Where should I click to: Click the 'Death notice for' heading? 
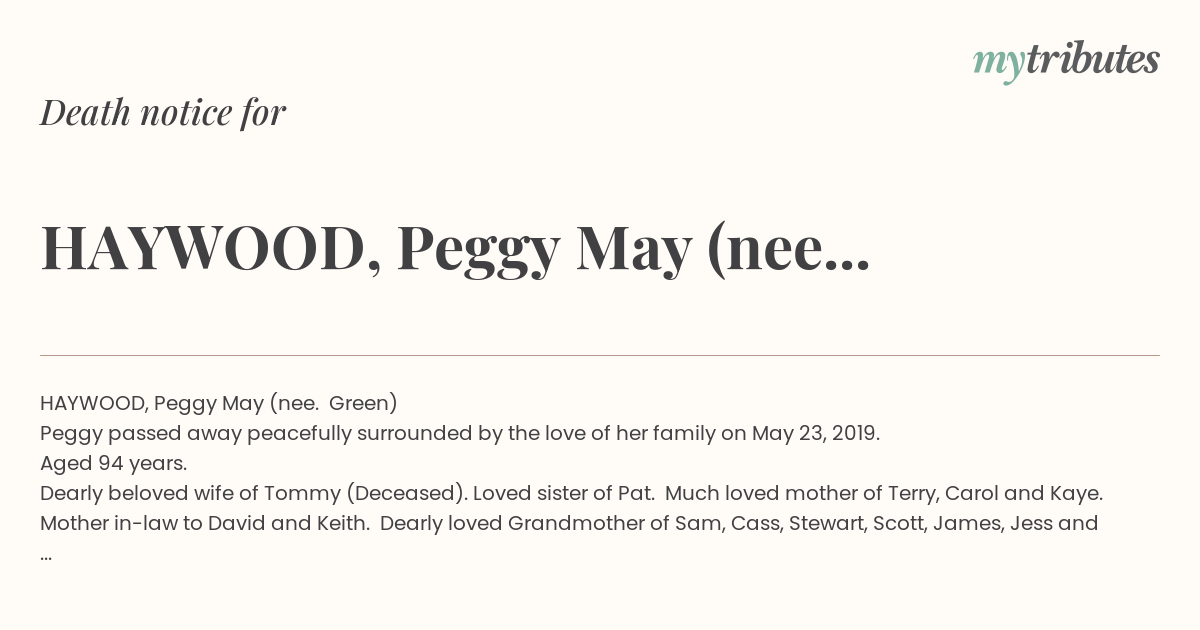(x=163, y=113)
